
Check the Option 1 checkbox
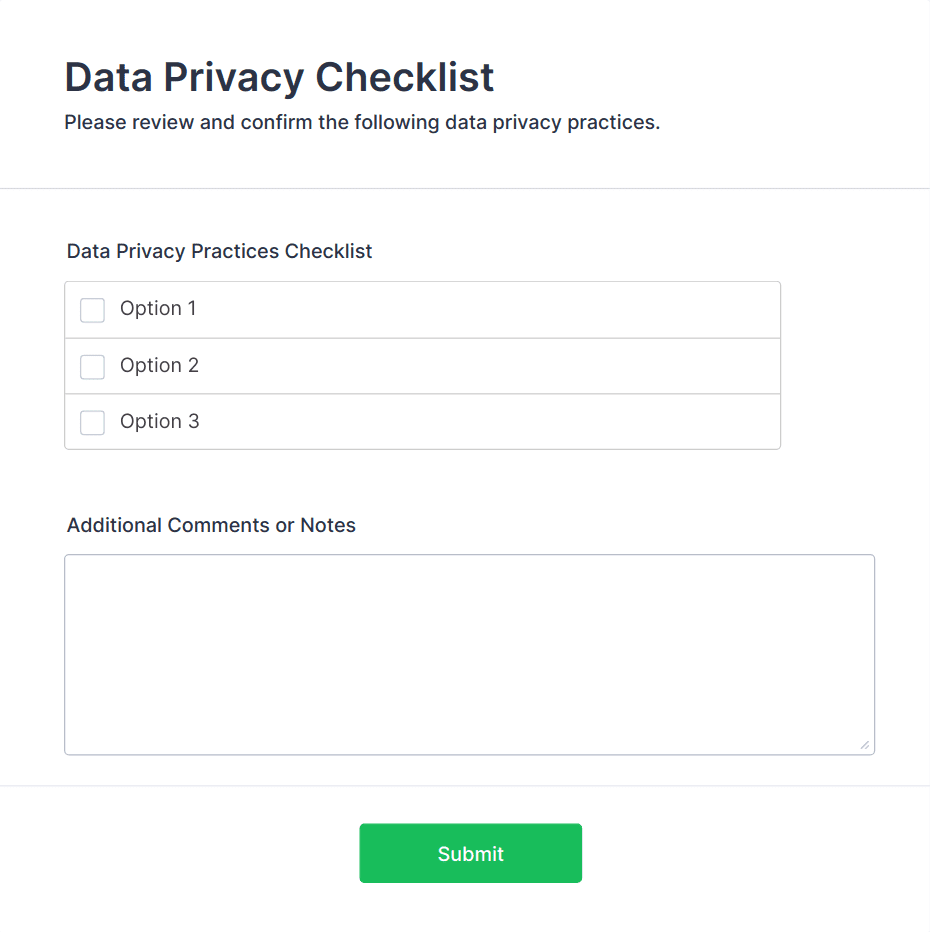(92, 310)
